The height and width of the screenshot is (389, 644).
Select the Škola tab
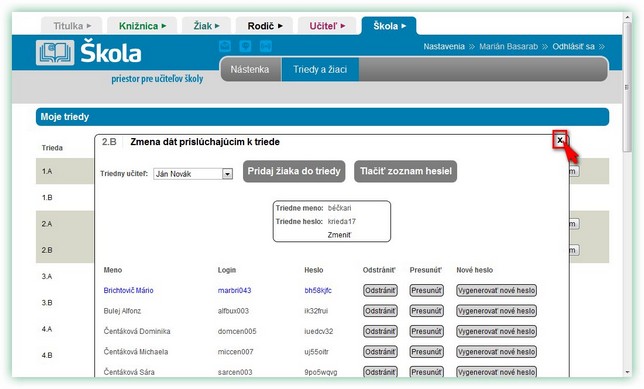(x=389, y=26)
